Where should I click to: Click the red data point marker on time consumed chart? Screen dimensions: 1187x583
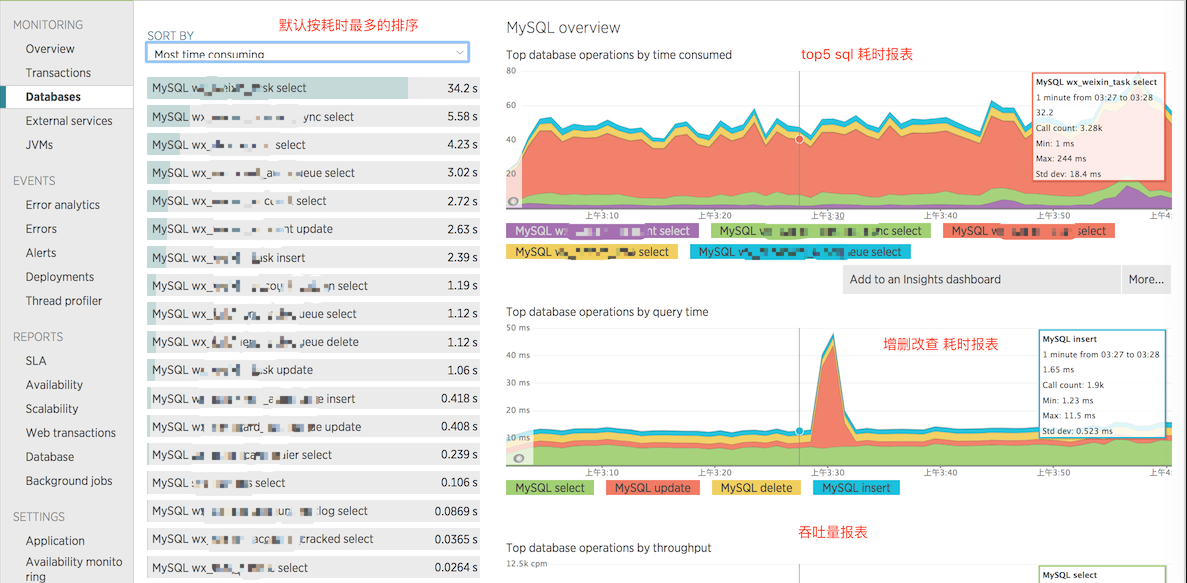pyautogui.click(x=799, y=139)
